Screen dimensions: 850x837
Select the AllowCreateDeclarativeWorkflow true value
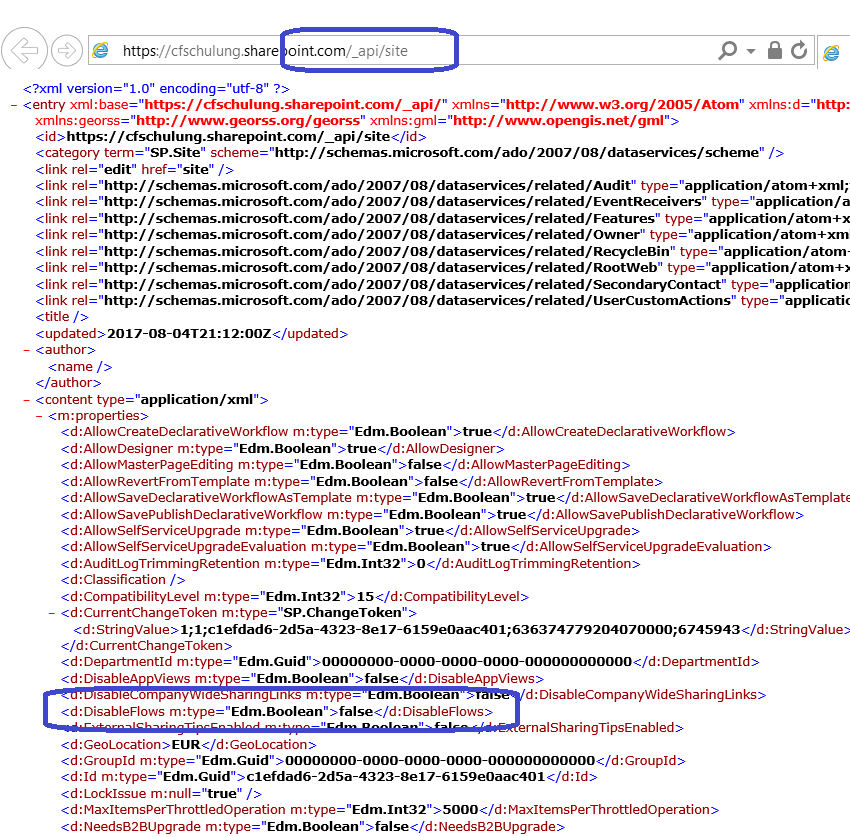[477, 432]
